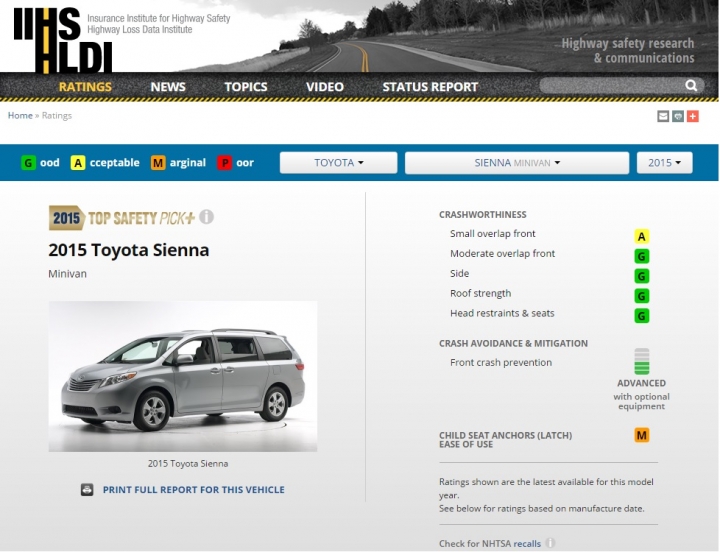This screenshot has height=552, width=720.
Task: Click the Roof strength G rating badge
Action: click(641, 296)
